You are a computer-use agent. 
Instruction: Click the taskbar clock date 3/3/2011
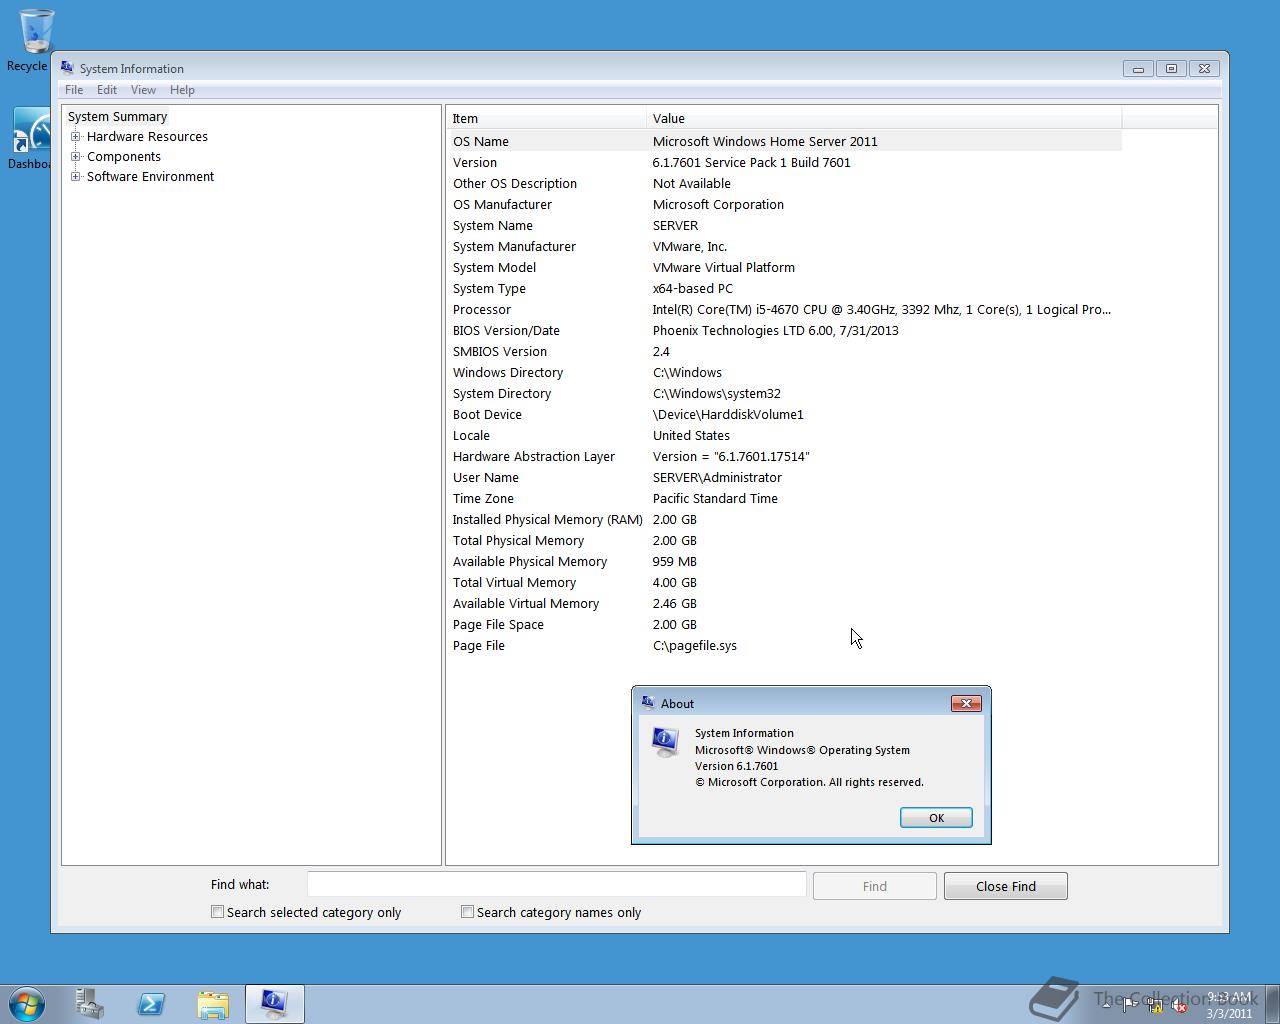coord(1229,1013)
